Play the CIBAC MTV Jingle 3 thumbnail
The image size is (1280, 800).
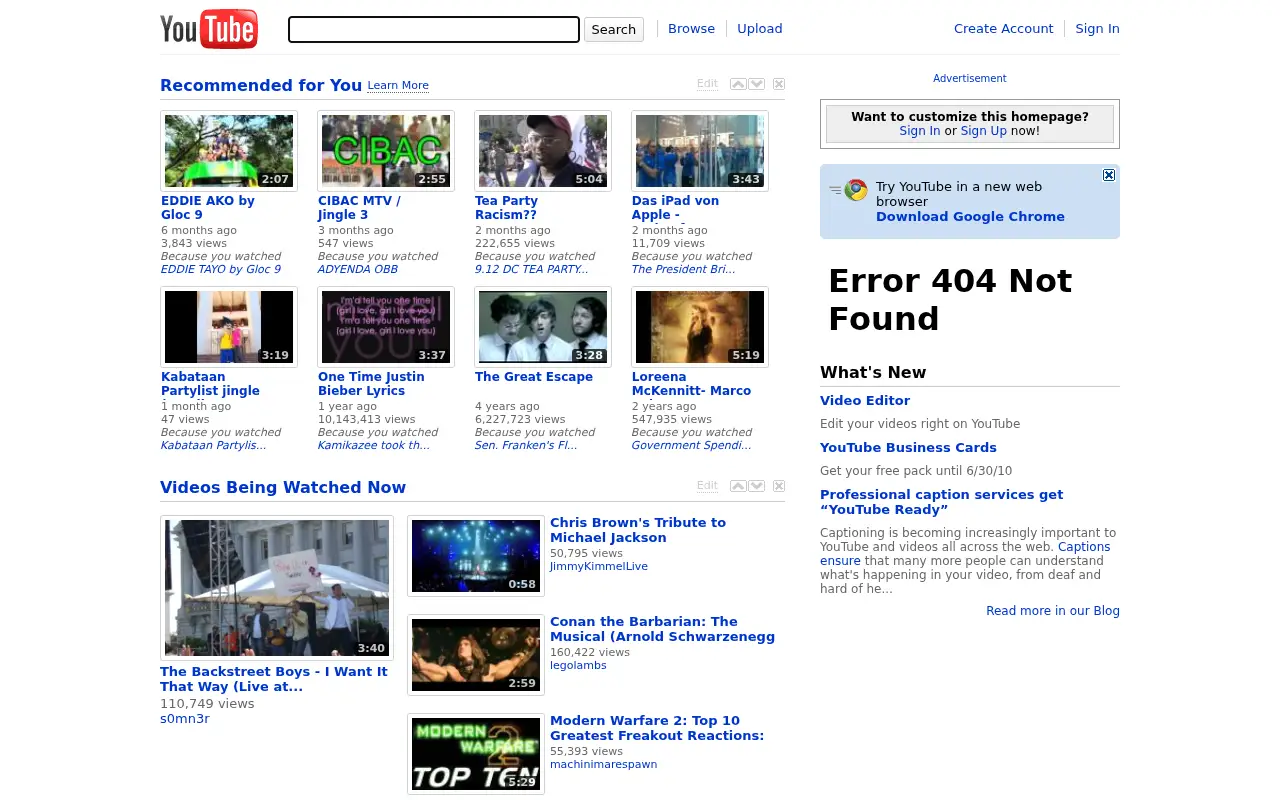click(x=386, y=151)
